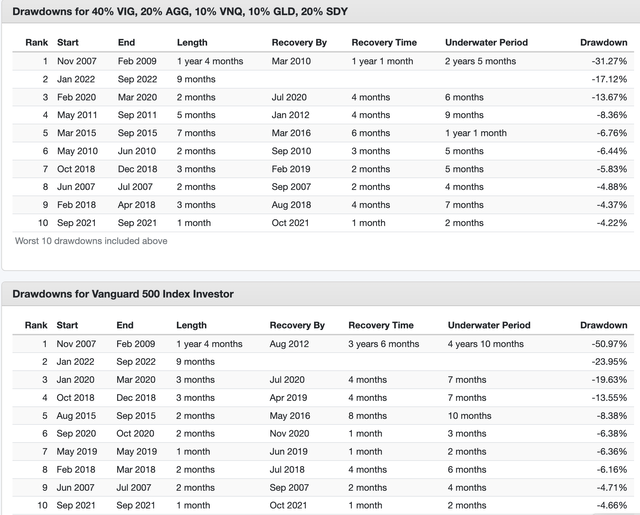The width and height of the screenshot is (640, 515).
Task: Click '1 year 1 month' recovery time
Action: (x=382, y=61)
